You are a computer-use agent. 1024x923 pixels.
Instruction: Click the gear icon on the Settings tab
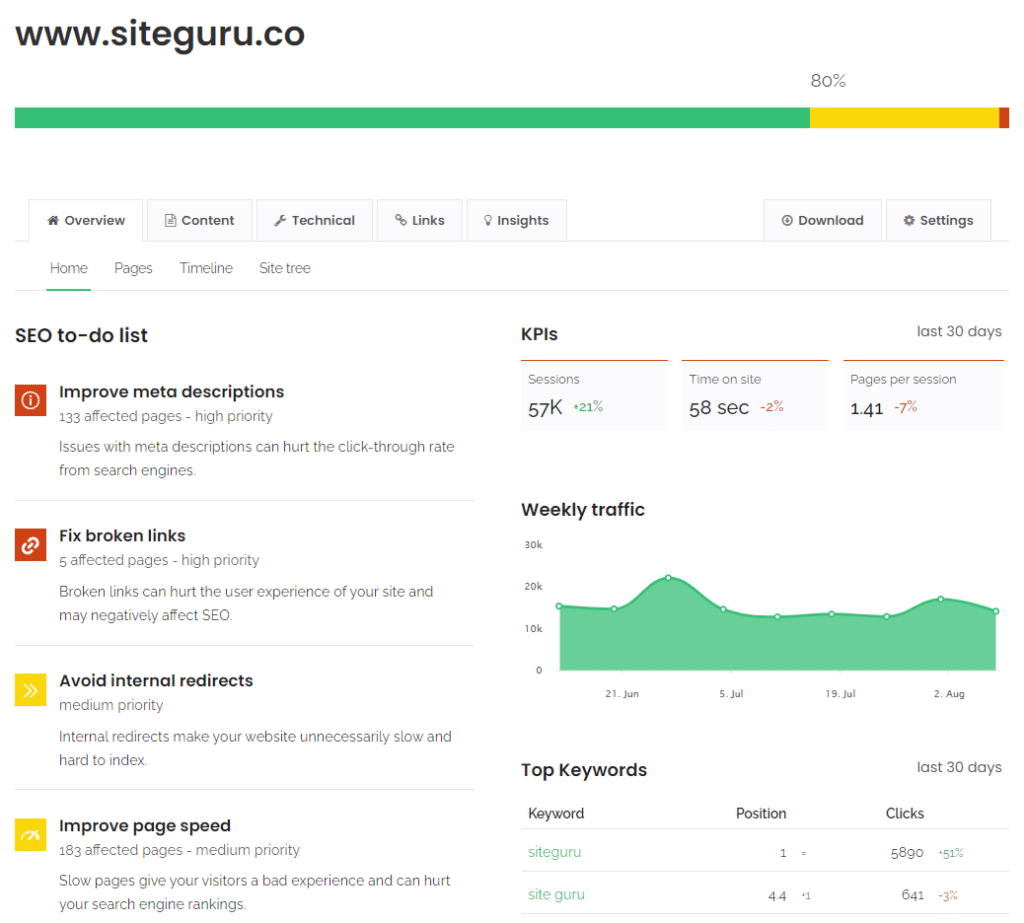click(908, 220)
